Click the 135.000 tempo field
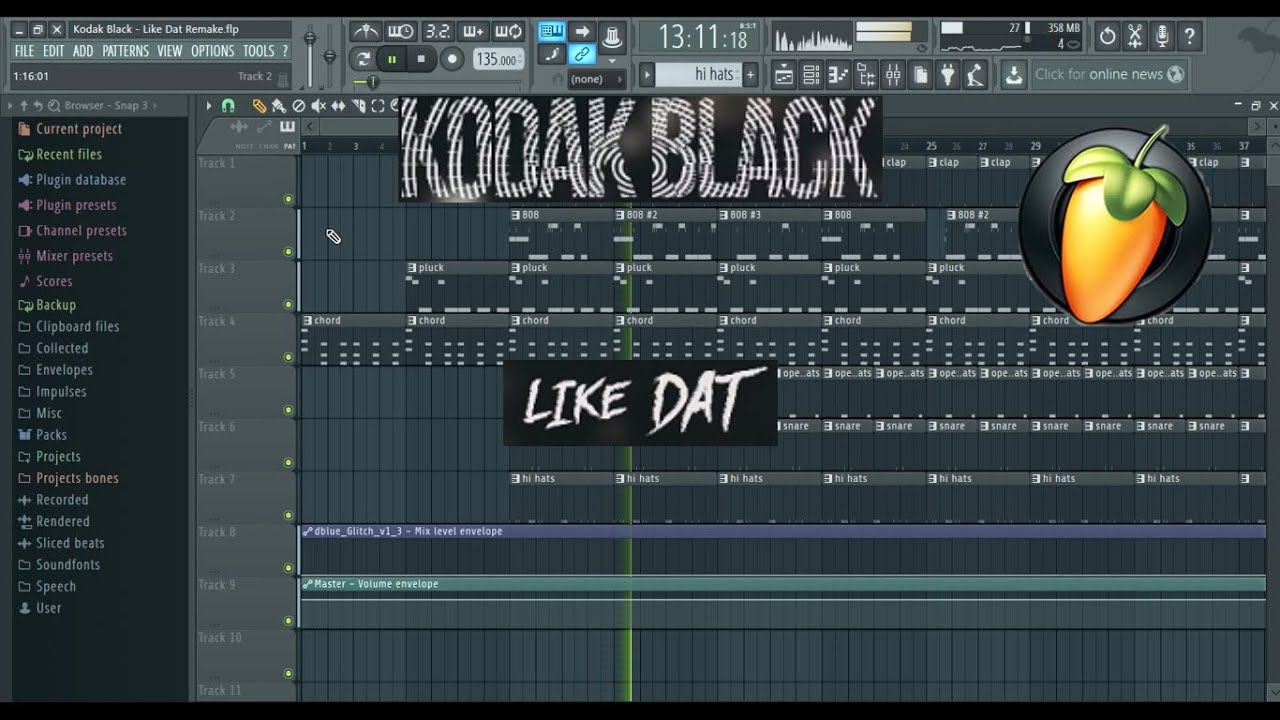This screenshot has width=1280, height=720. point(497,59)
